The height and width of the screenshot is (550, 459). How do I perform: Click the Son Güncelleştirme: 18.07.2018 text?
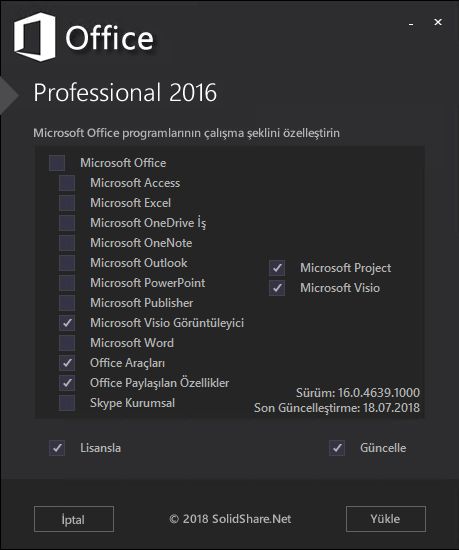pos(337,408)
